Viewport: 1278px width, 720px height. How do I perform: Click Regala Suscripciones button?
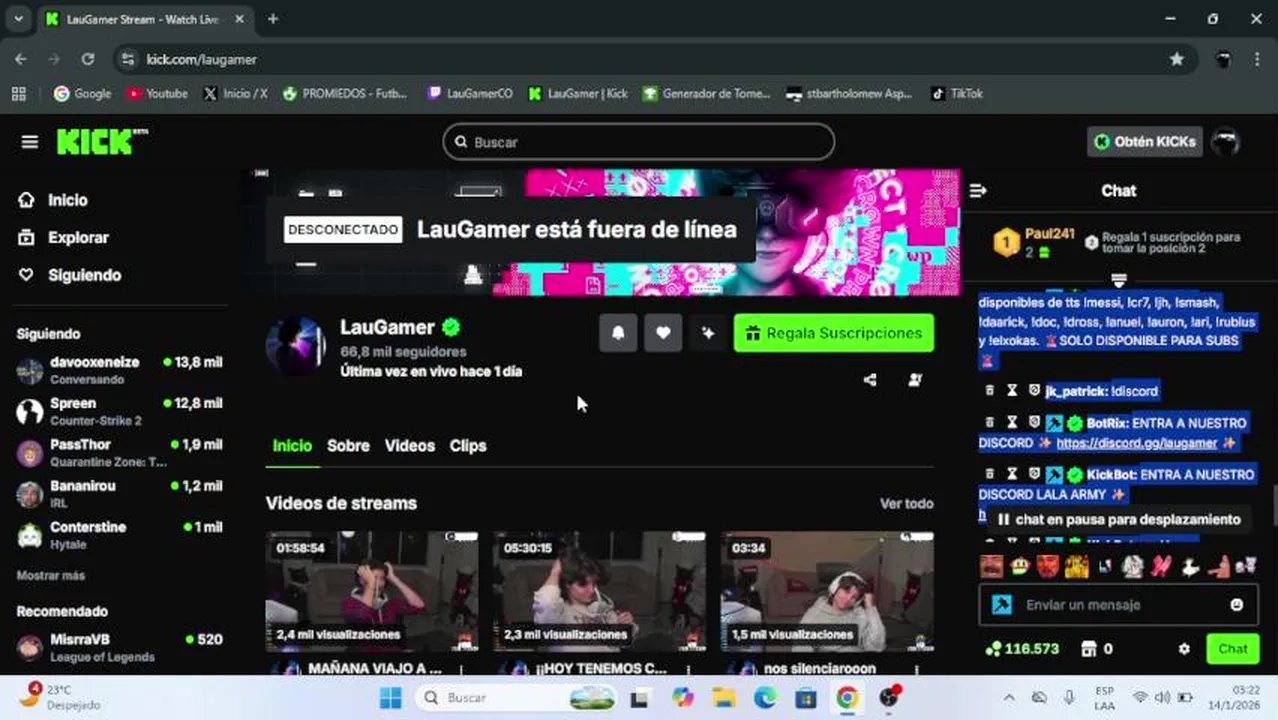834,333
